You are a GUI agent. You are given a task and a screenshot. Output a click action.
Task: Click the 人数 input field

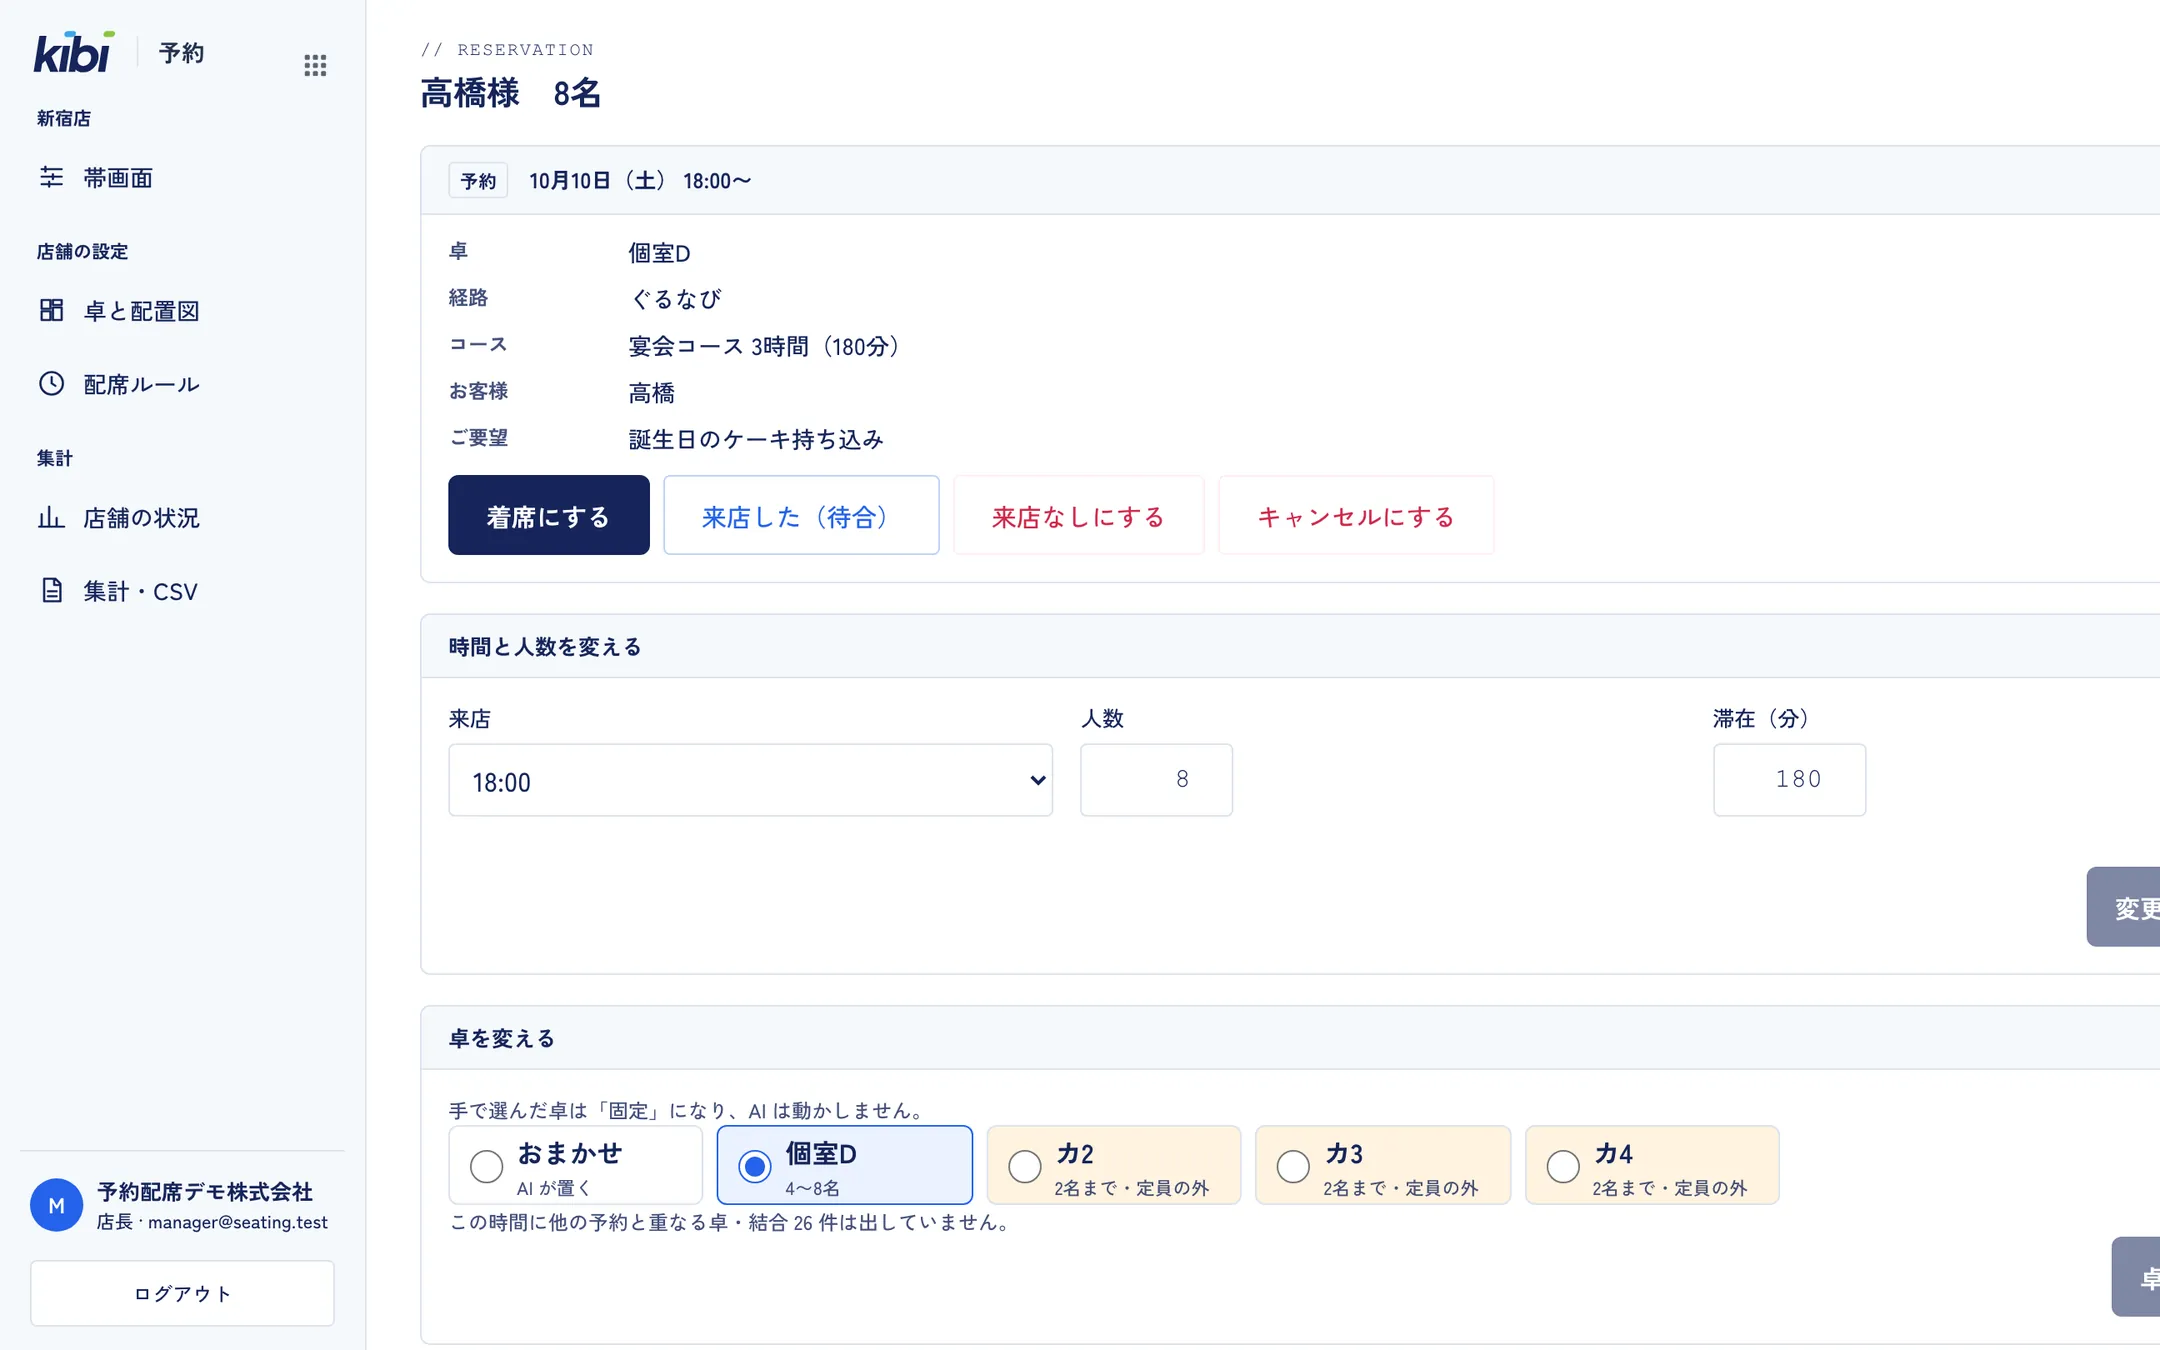(1156, 780)
